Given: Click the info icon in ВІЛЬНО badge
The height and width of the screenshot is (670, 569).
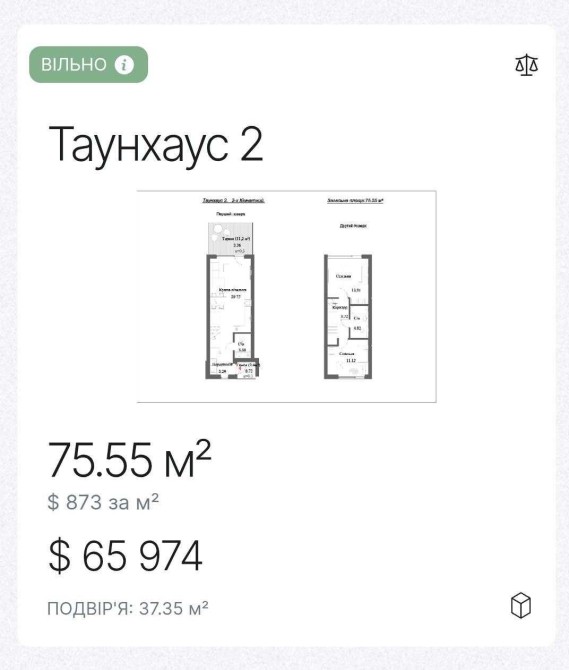Looking at the screenshot, I should click(124, 65).
